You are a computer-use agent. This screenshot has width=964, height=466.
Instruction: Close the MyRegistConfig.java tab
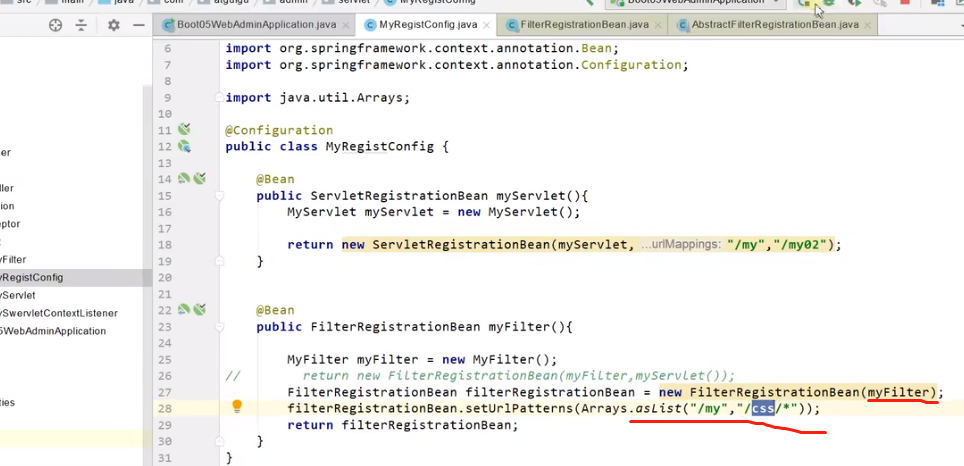coord(486,26)
